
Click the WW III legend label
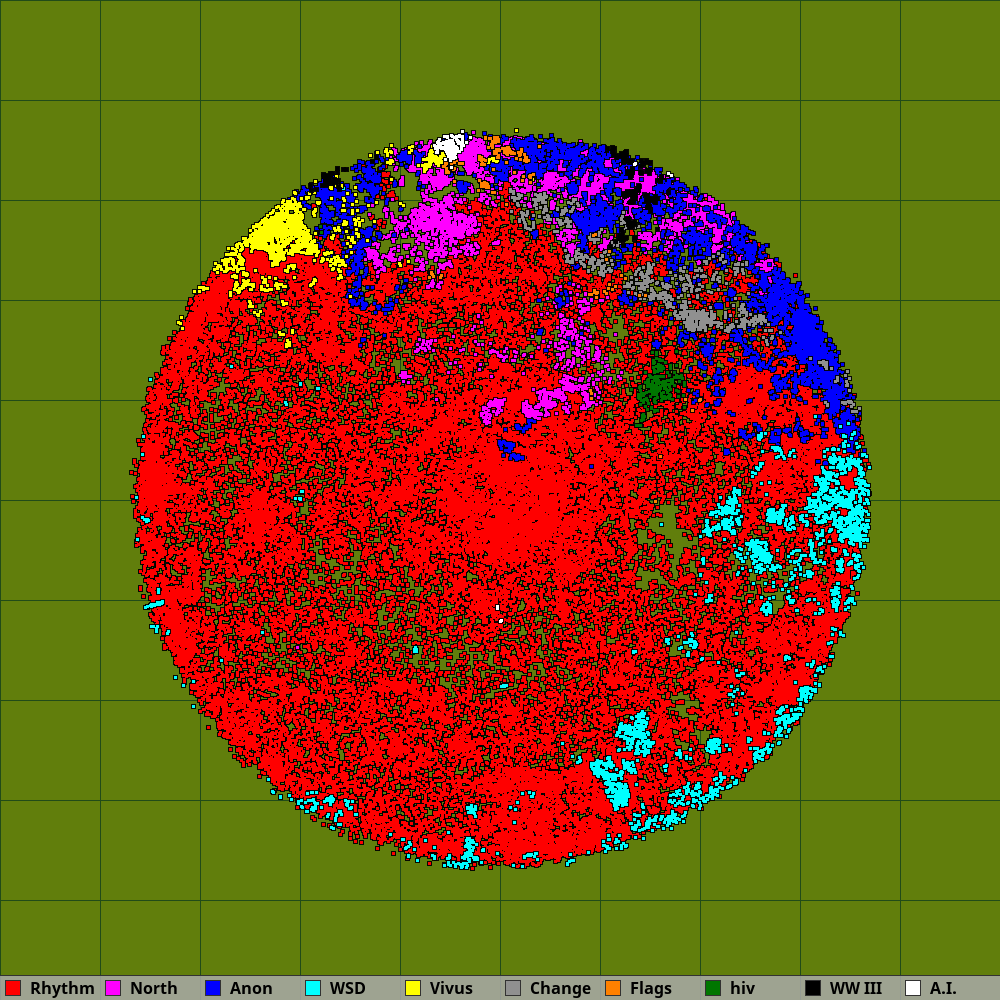[855, 988]
